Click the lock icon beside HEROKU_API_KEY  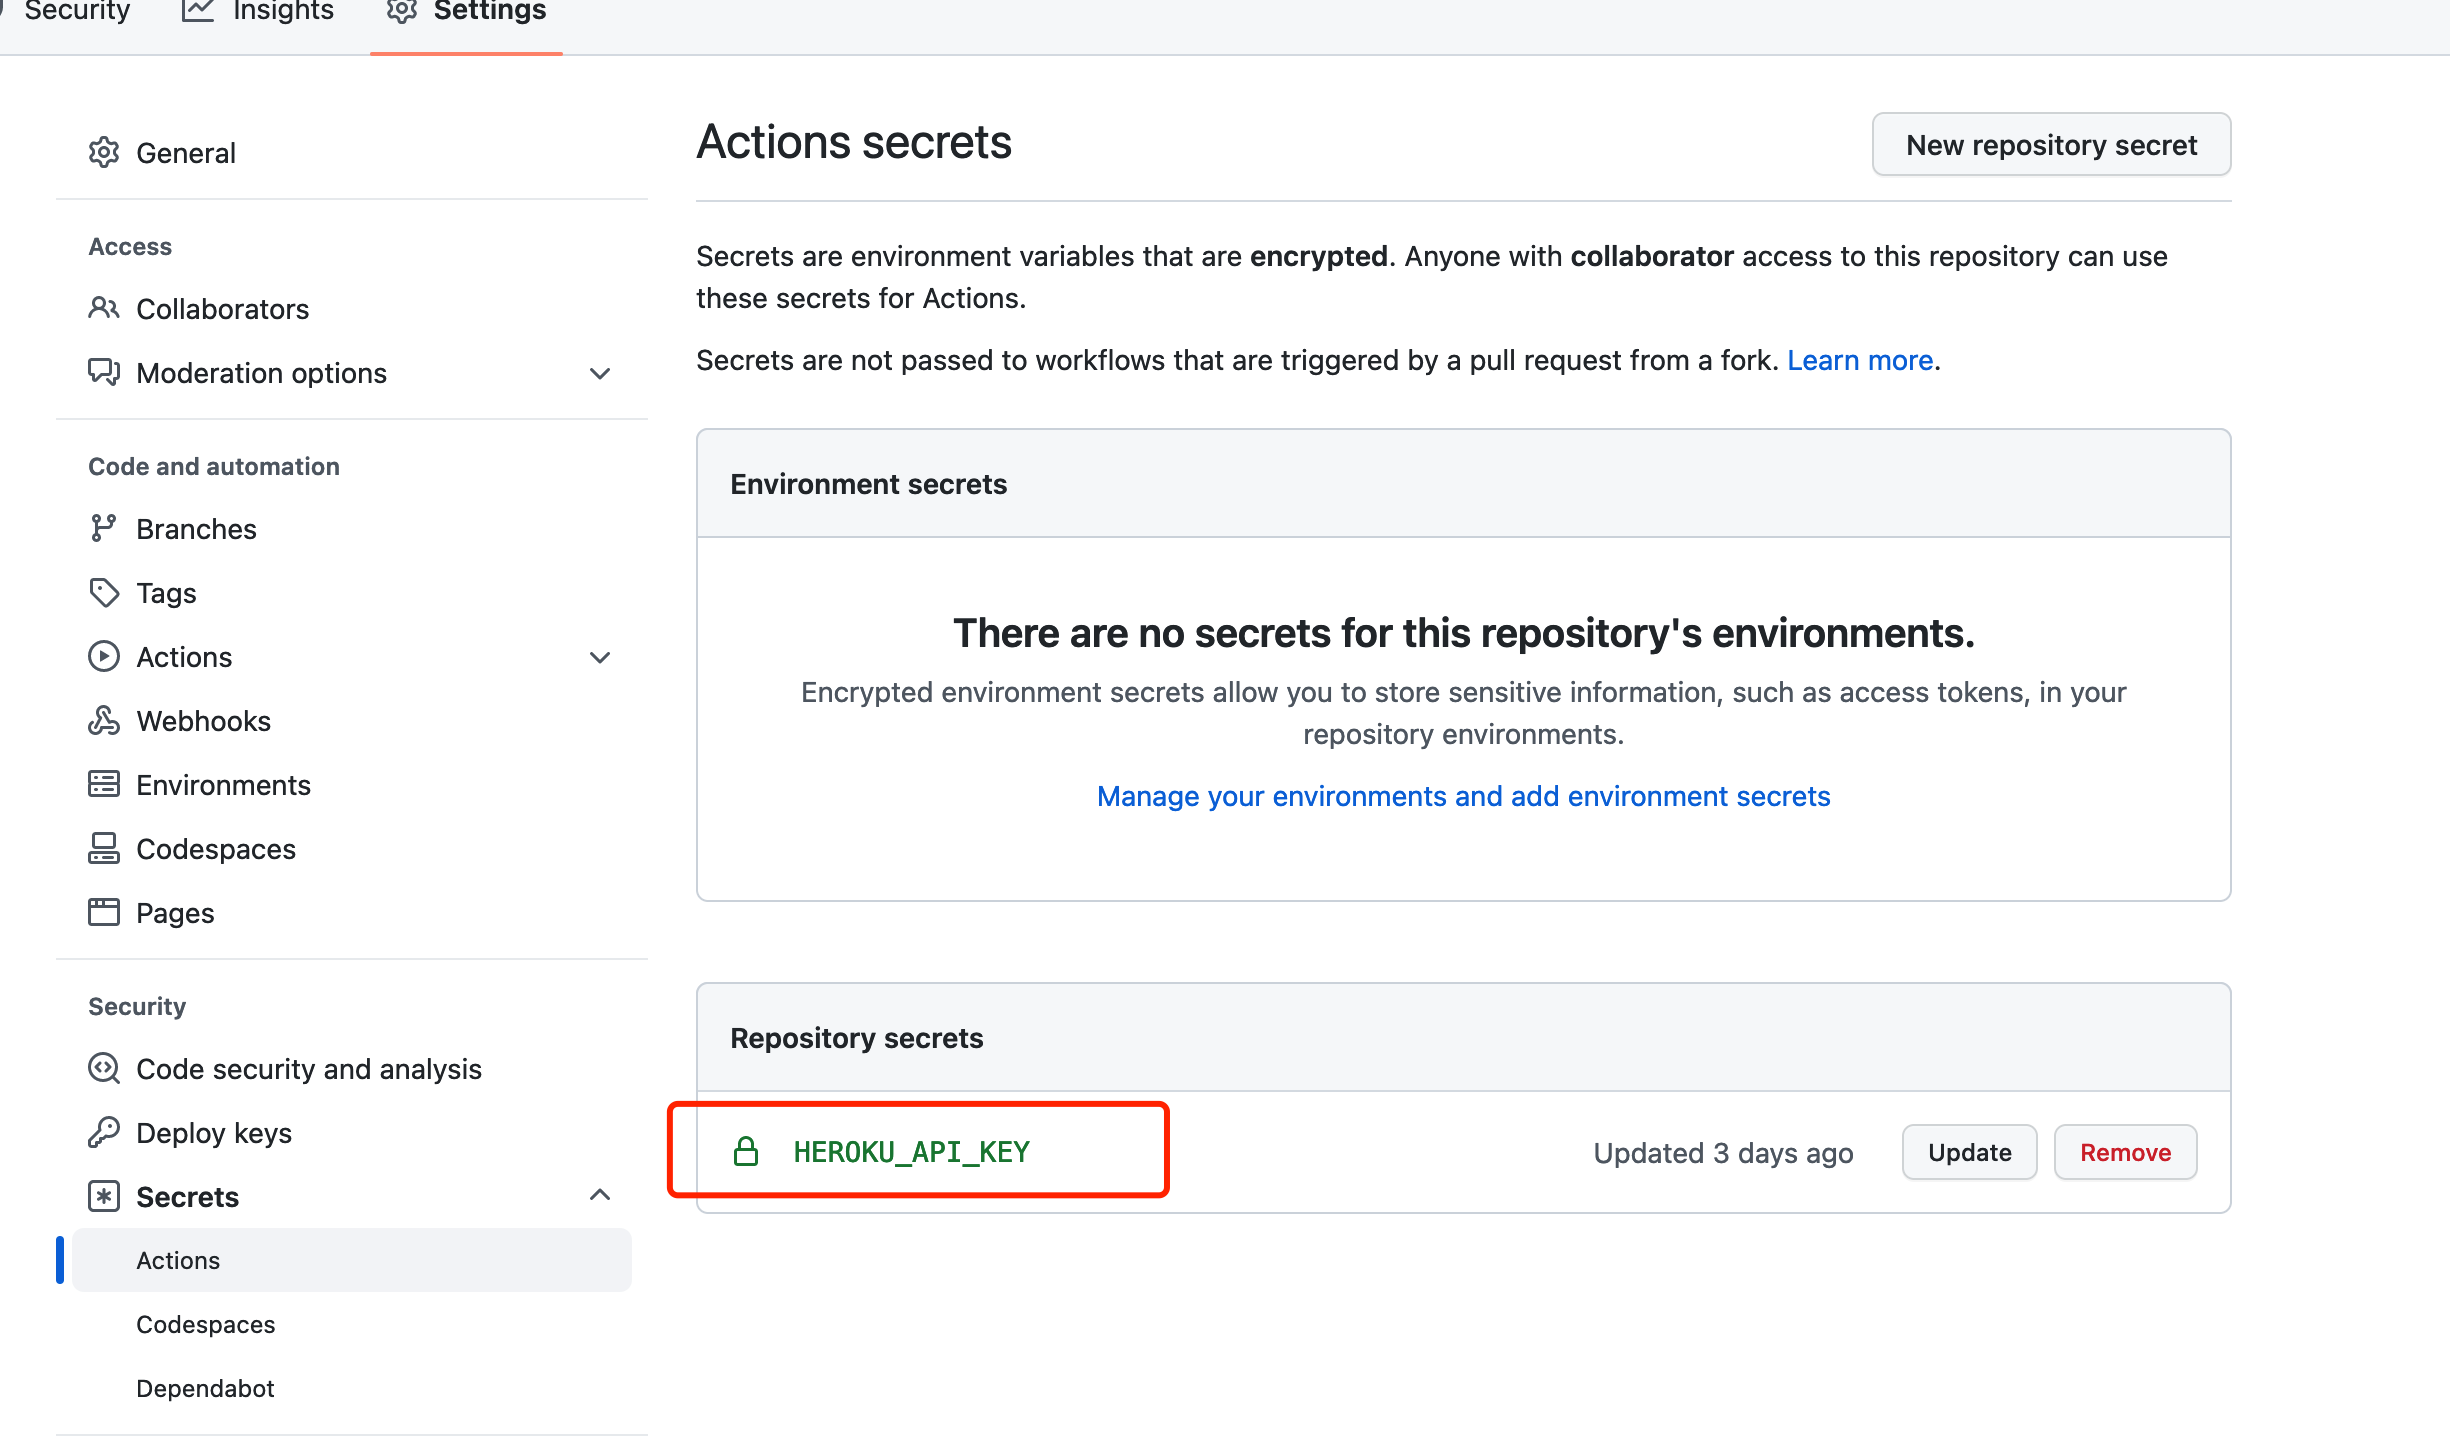746,1152
